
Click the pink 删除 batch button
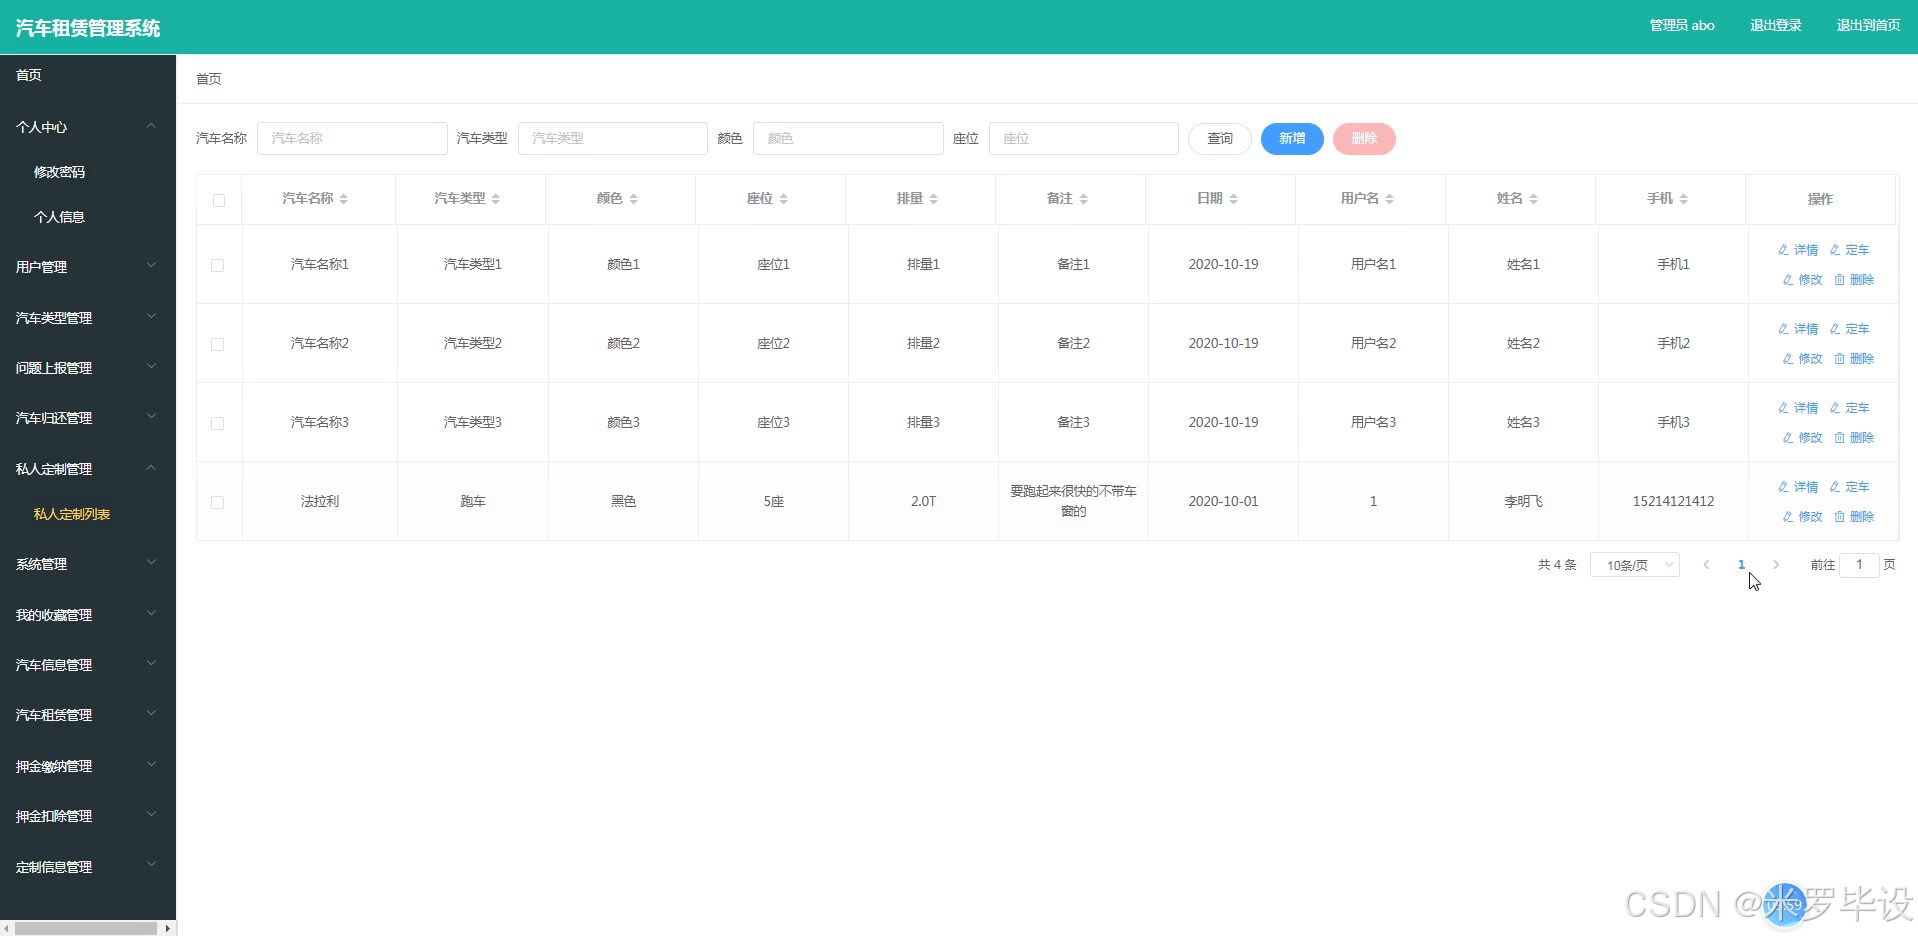click(1364, 139)
